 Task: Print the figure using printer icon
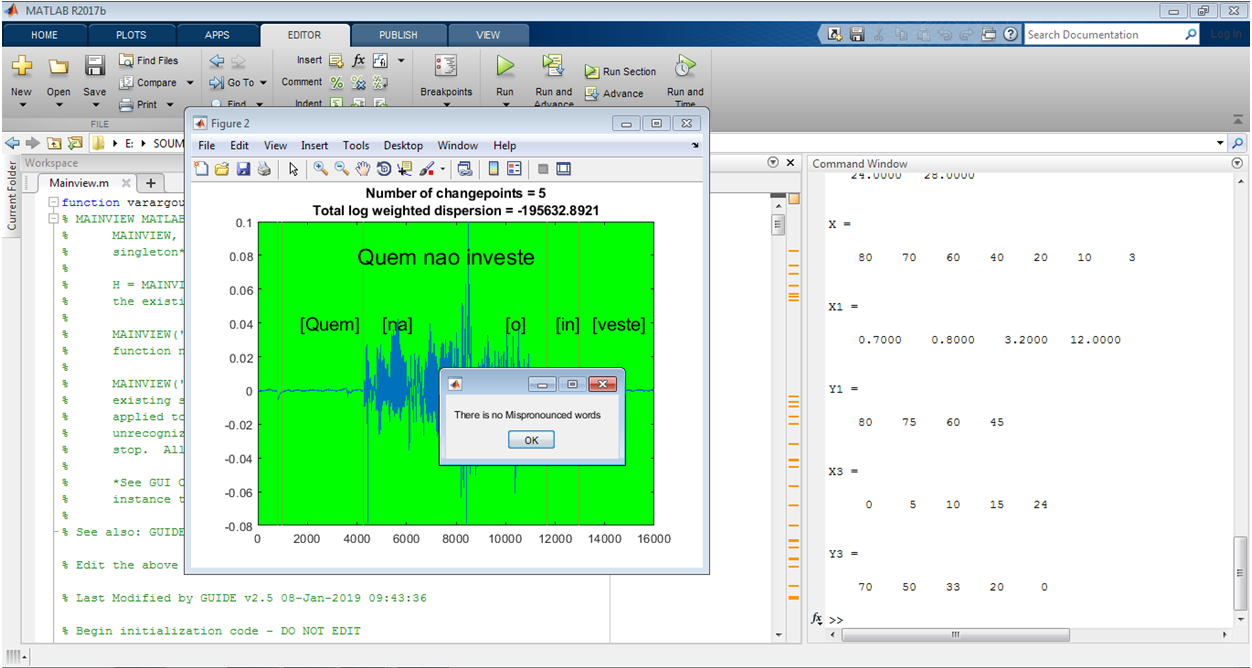point(264,169)
